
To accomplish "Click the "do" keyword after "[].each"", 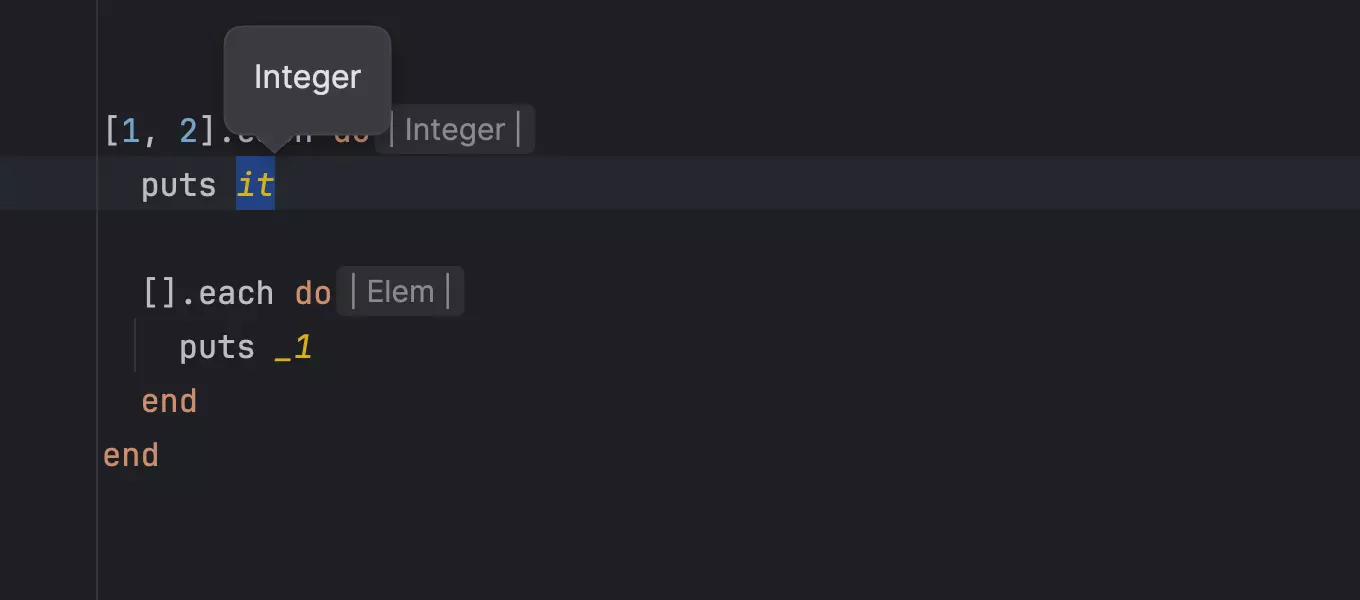I will [x=313, y=293].
